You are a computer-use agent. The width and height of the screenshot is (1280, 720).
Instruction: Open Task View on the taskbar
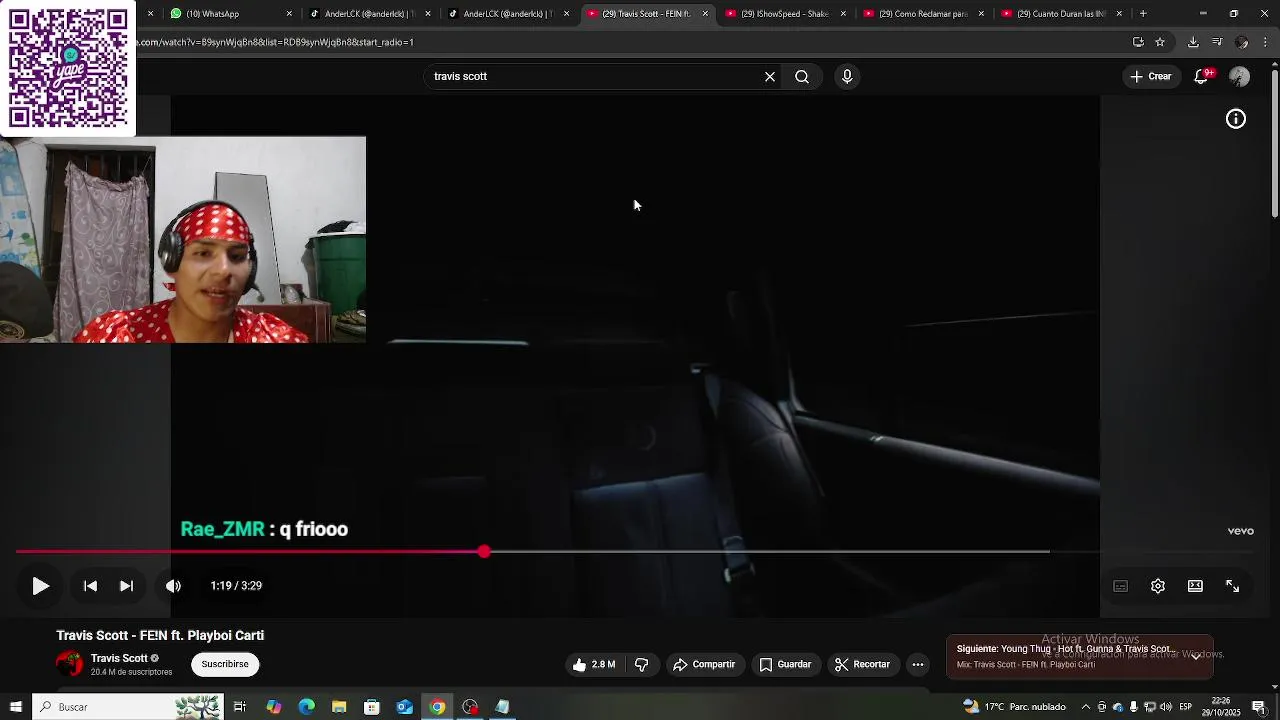(x=240, y=707)
